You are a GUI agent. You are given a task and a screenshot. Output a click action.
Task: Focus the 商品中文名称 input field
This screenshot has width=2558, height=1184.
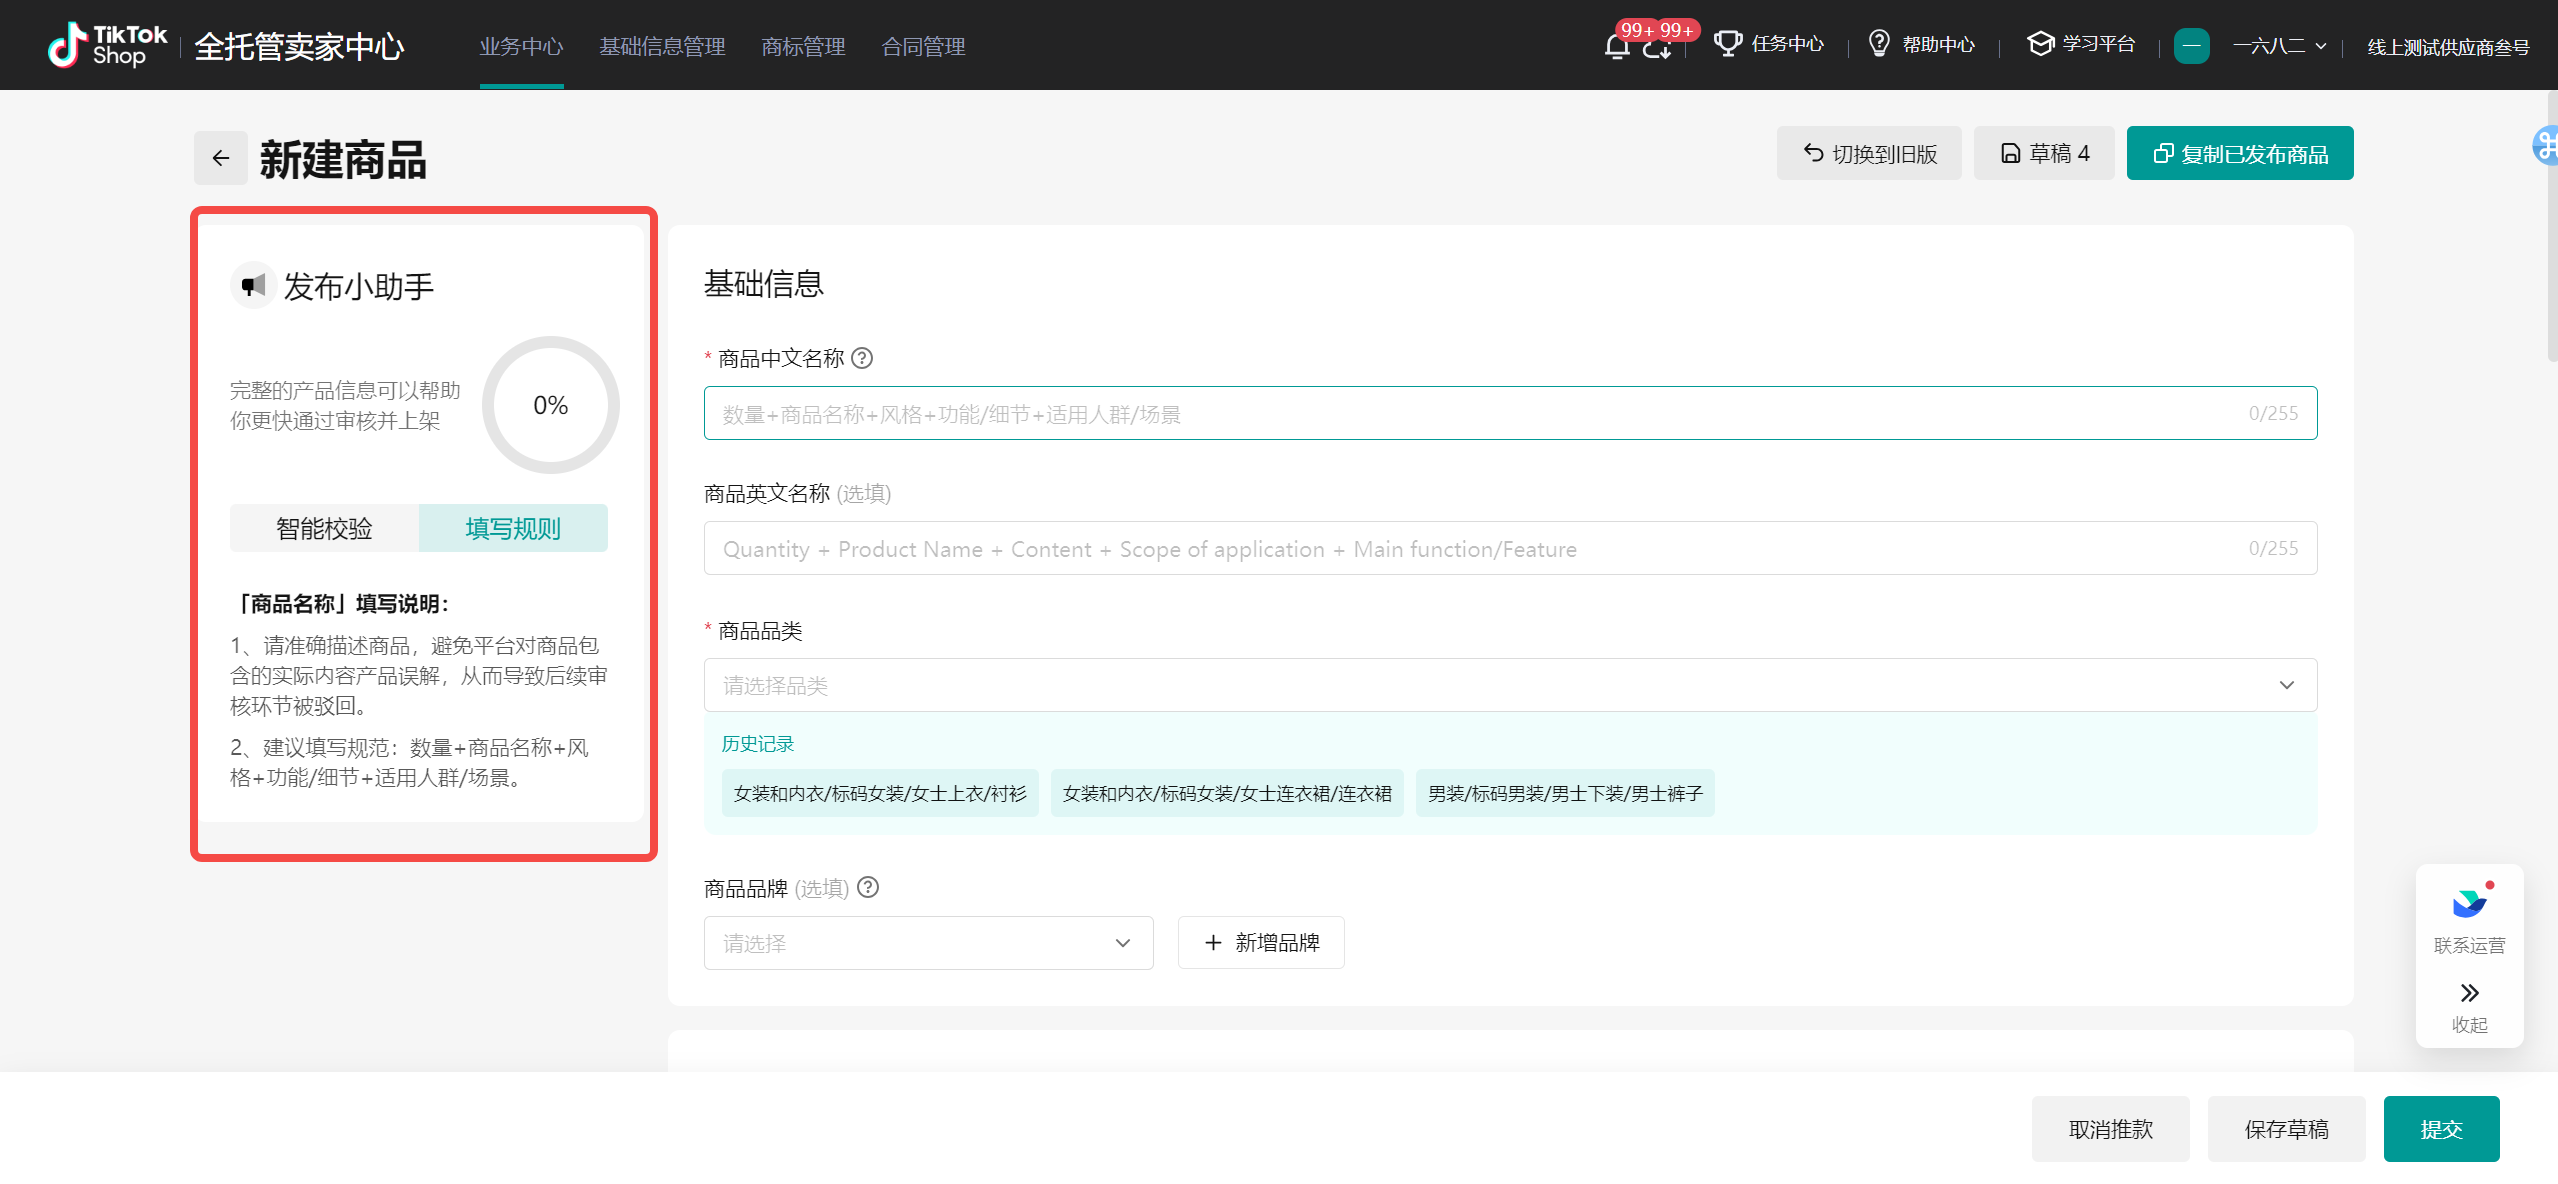point(1510,413)
